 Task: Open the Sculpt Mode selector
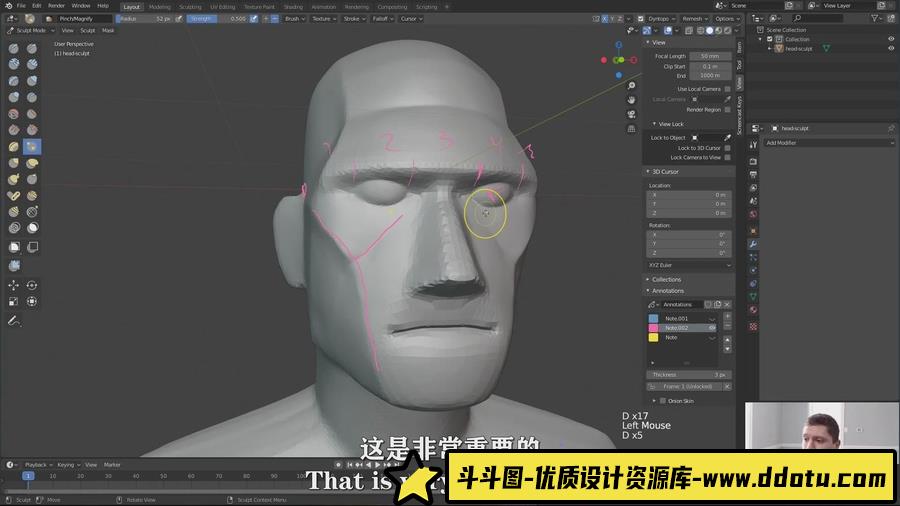point(30,30)
